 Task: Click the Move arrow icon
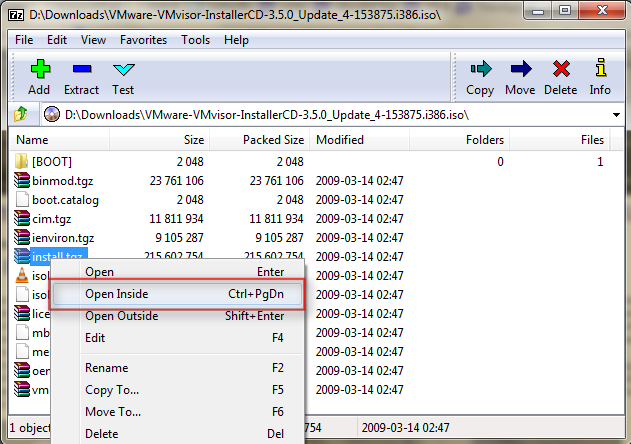tap(520, 70)
